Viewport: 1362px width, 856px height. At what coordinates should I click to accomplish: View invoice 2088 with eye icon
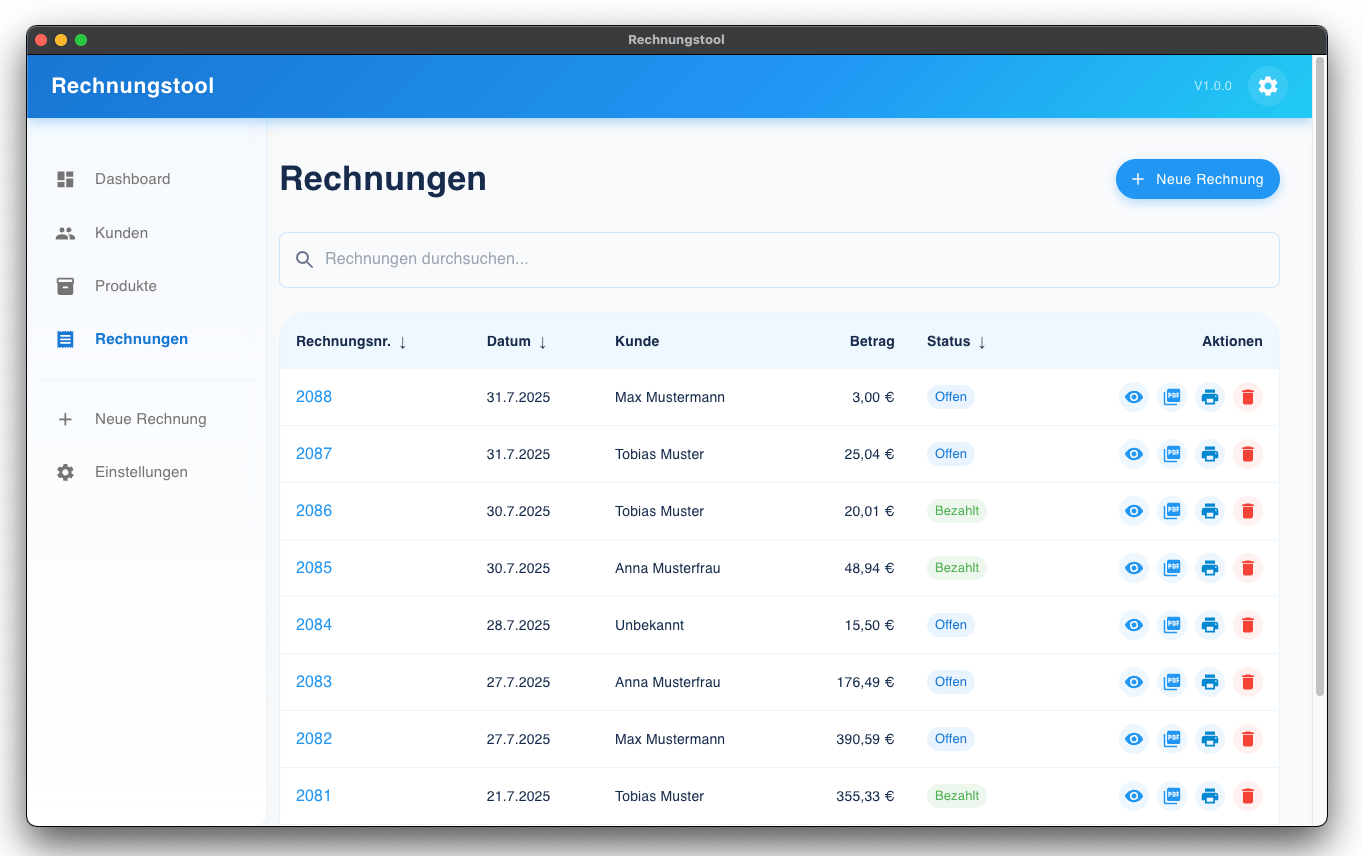1134,397
